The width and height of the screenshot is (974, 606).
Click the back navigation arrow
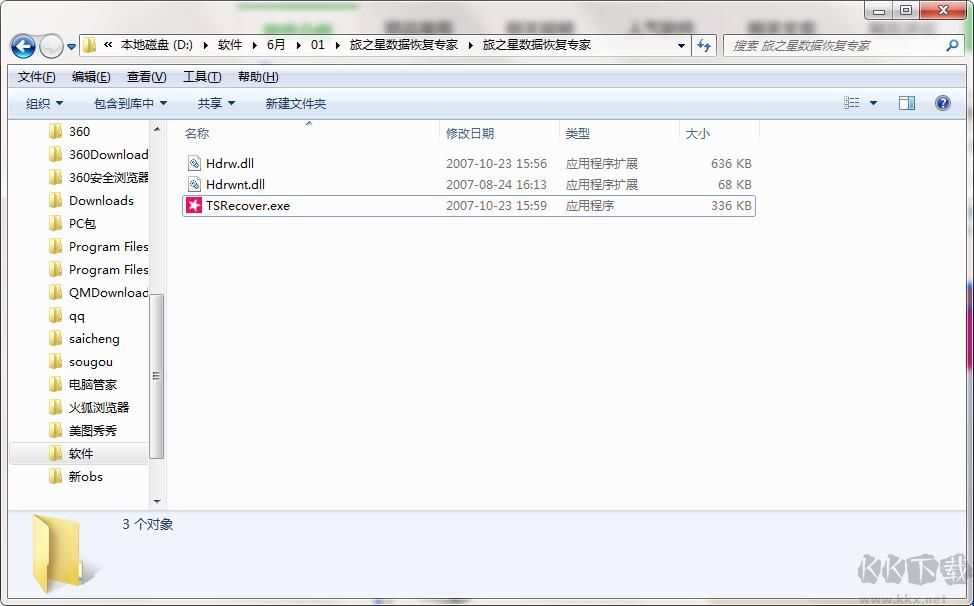click(22, 46)
